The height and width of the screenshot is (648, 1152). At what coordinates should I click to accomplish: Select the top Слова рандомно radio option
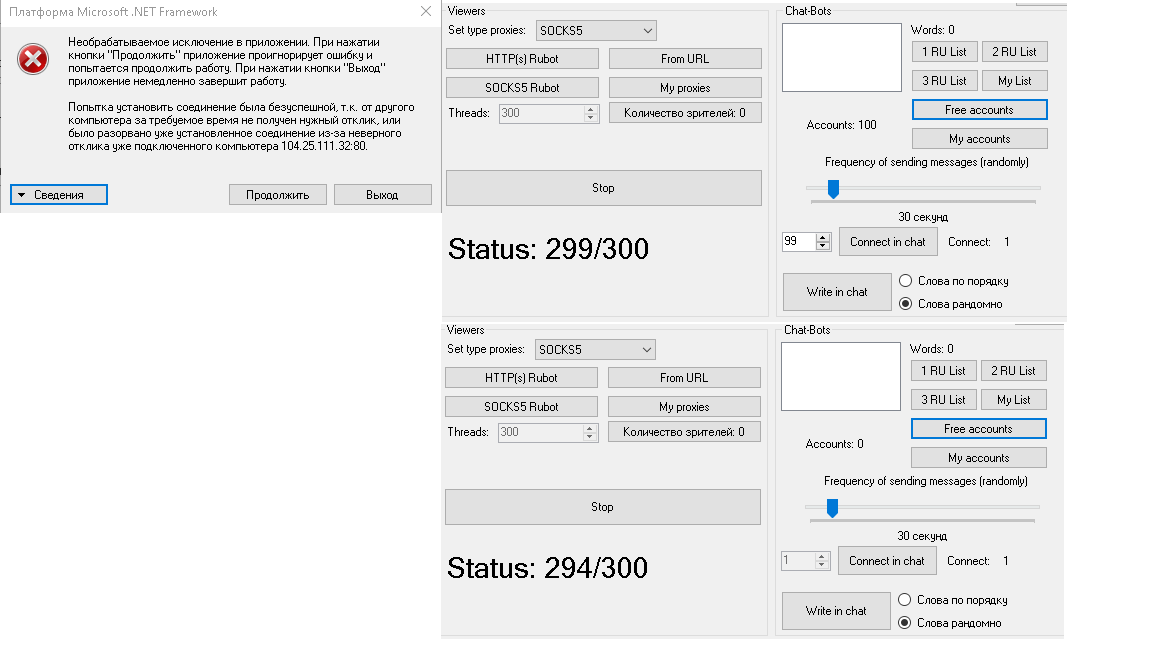click(906, 304)
